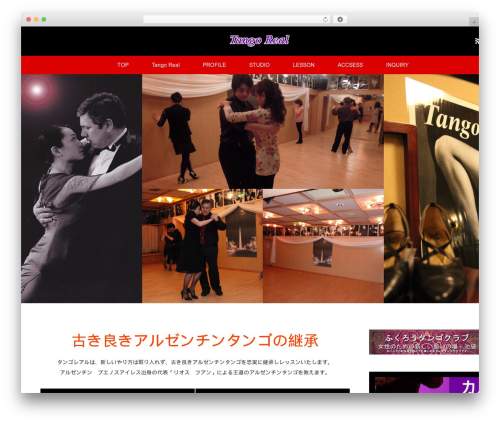Open the INQUIRY menu item
Image resolution: width=500 pixels, height=423 pixels.
397,65
